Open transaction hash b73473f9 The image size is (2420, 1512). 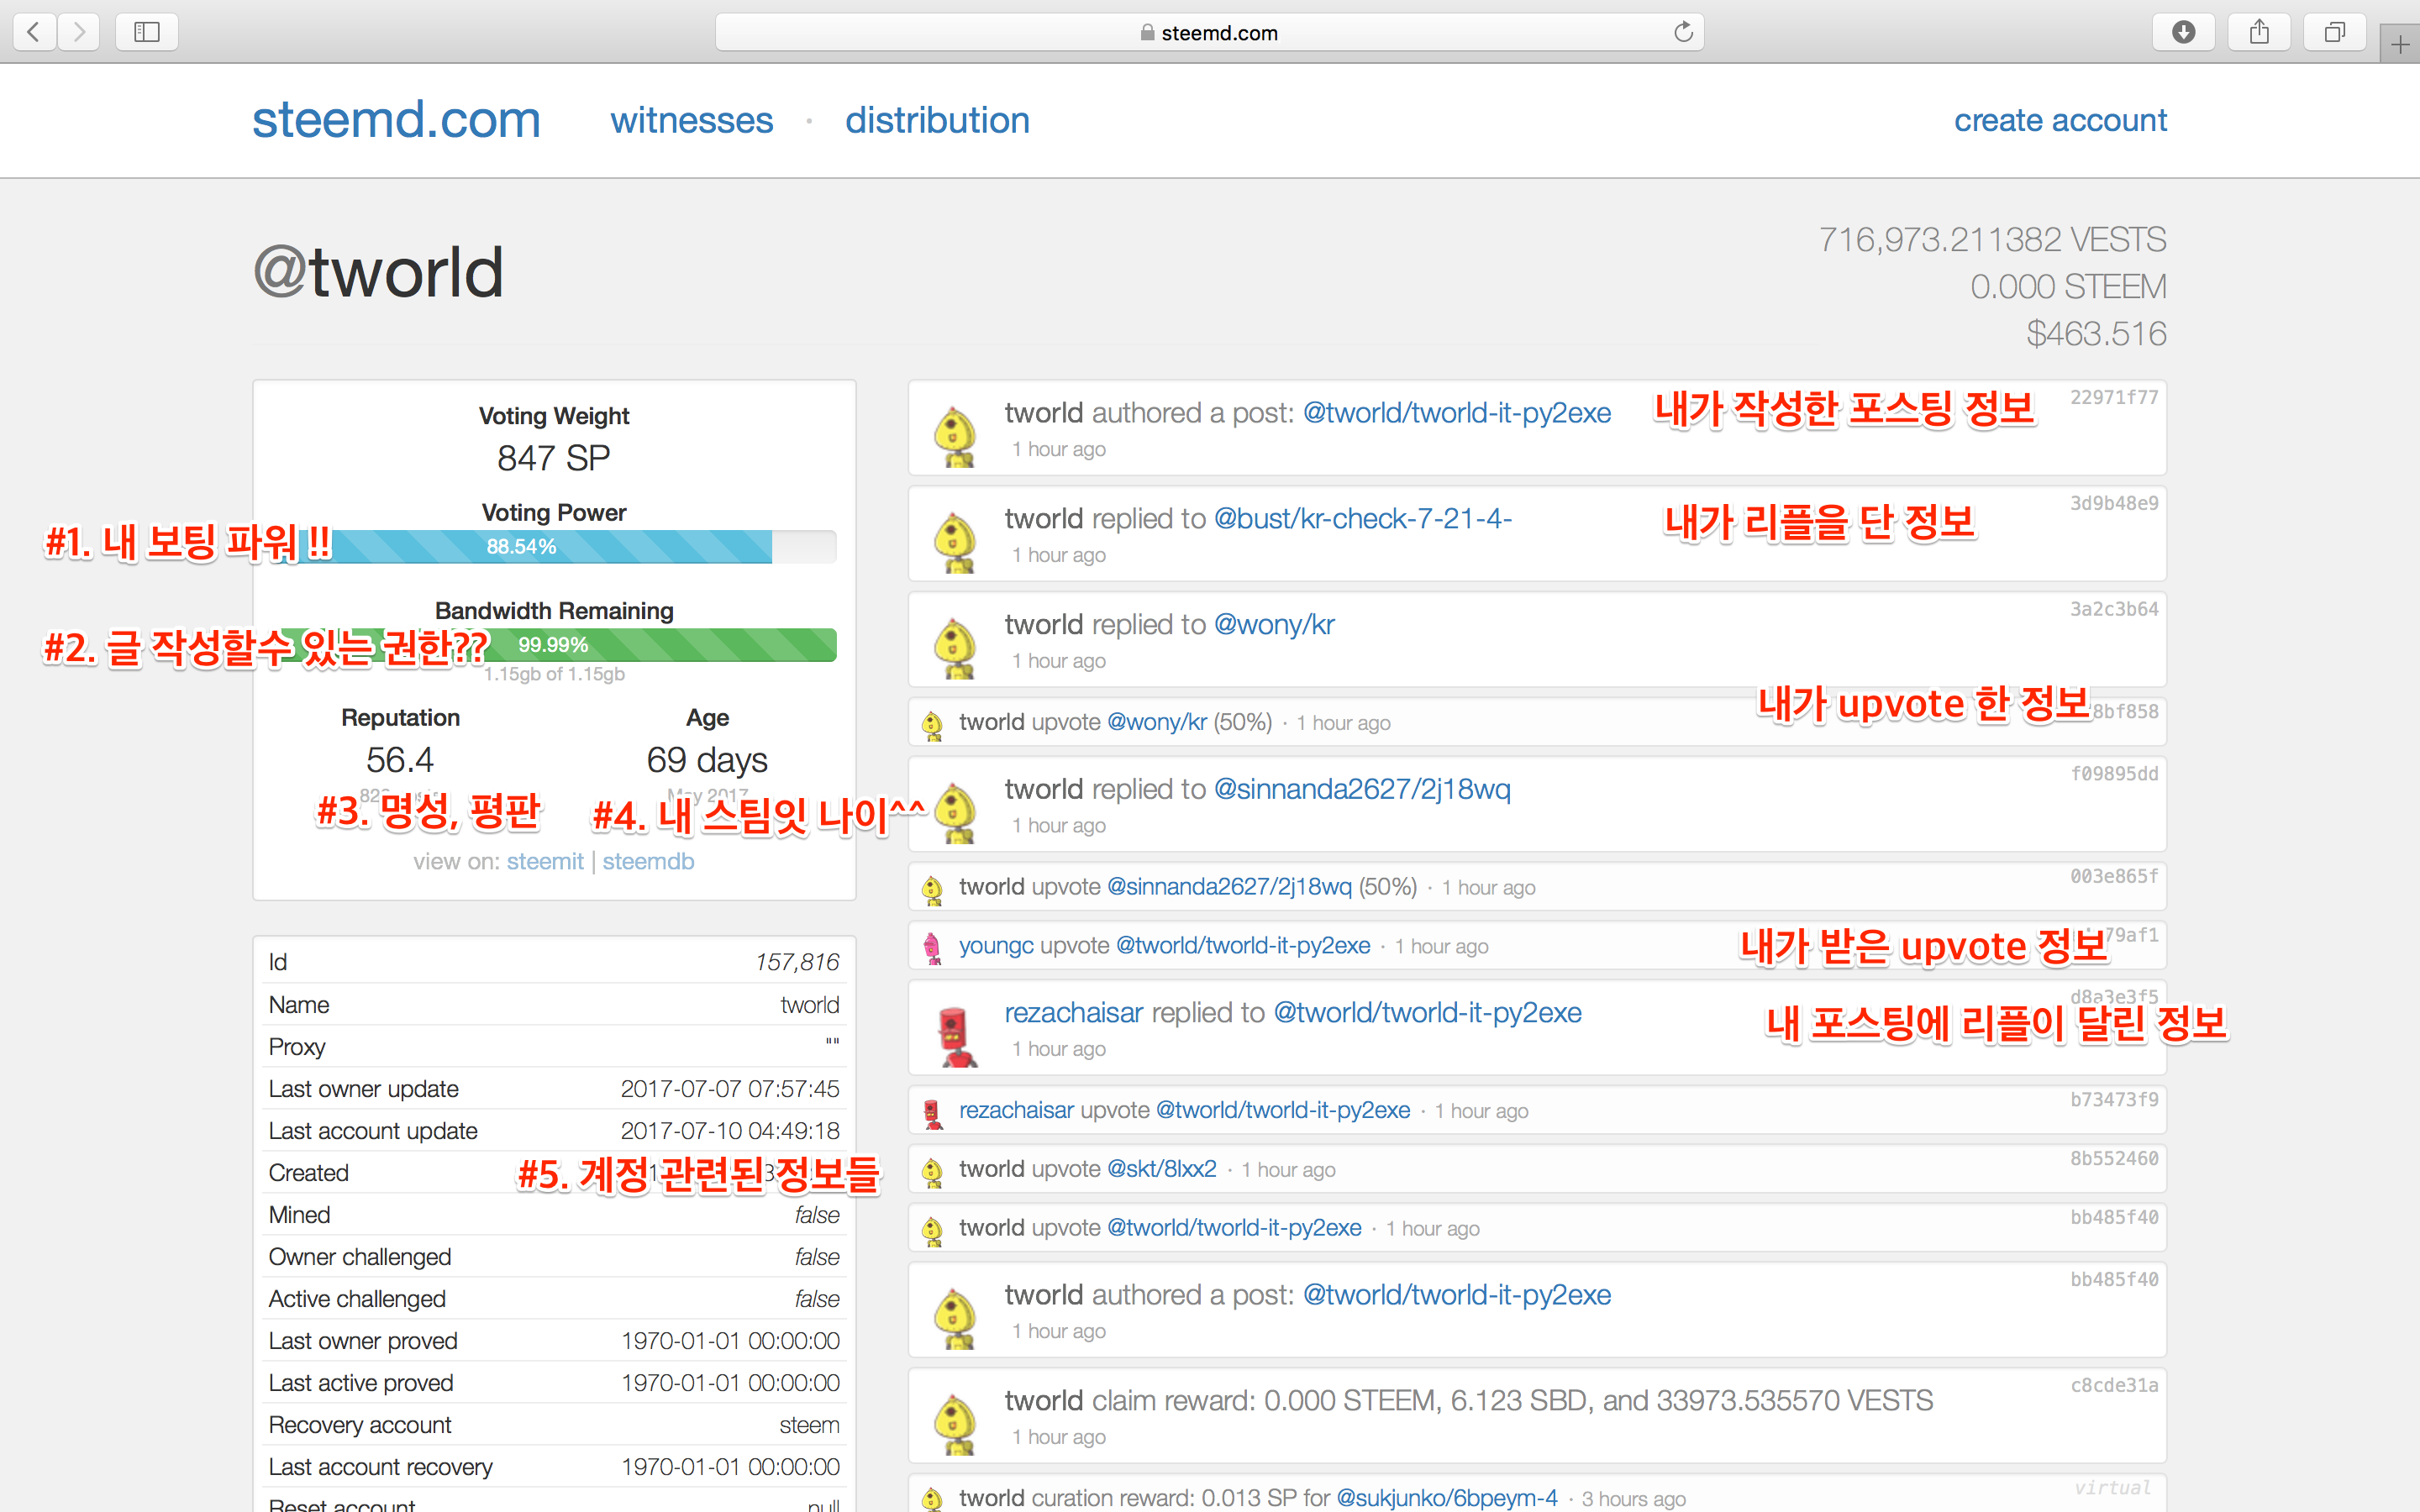click(2114, 1100)
